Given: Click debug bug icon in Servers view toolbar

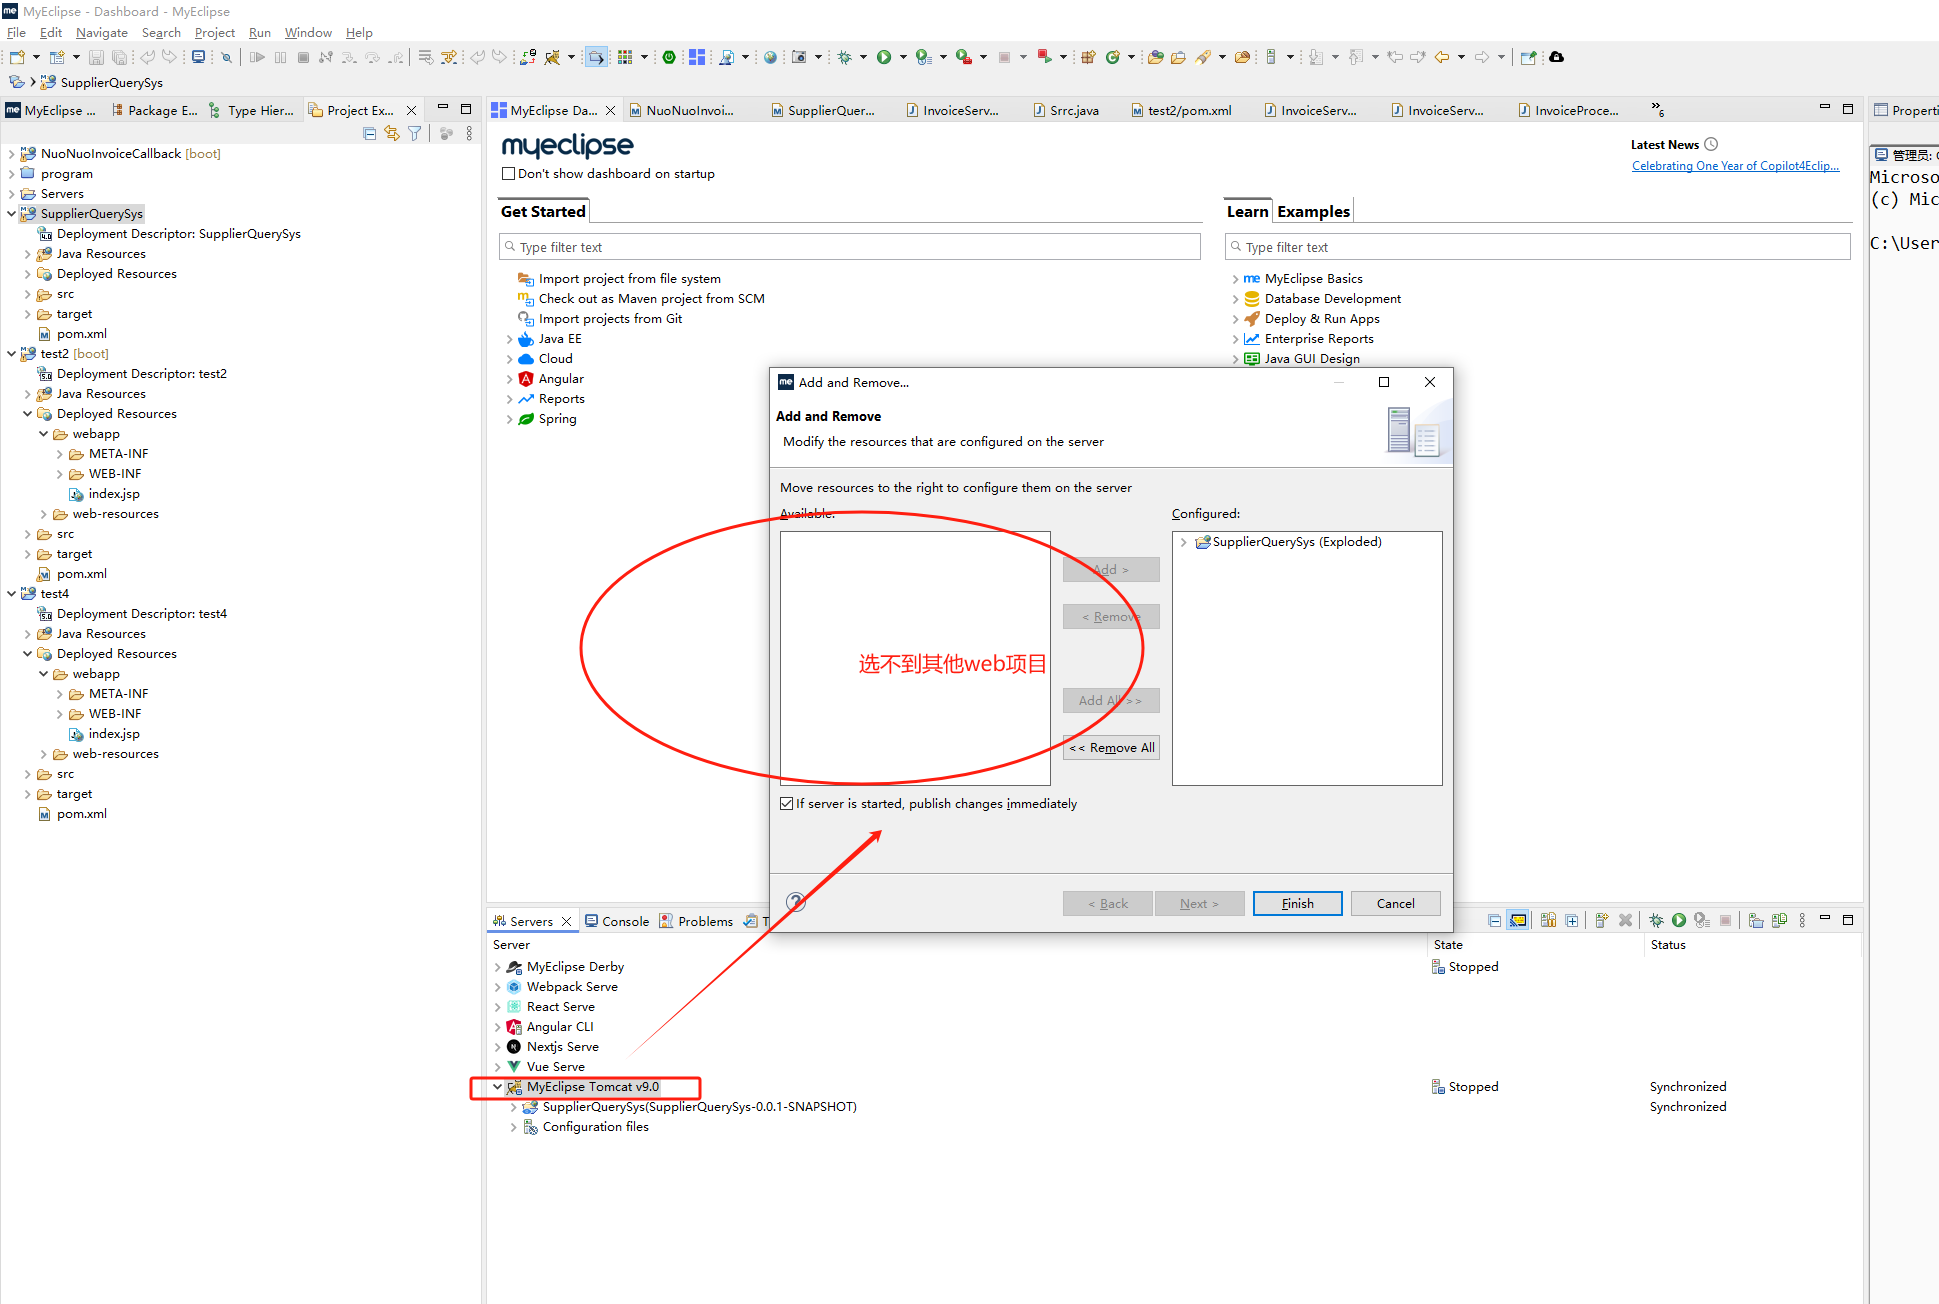Looking at the screenshot, I should coord(1656,920).
